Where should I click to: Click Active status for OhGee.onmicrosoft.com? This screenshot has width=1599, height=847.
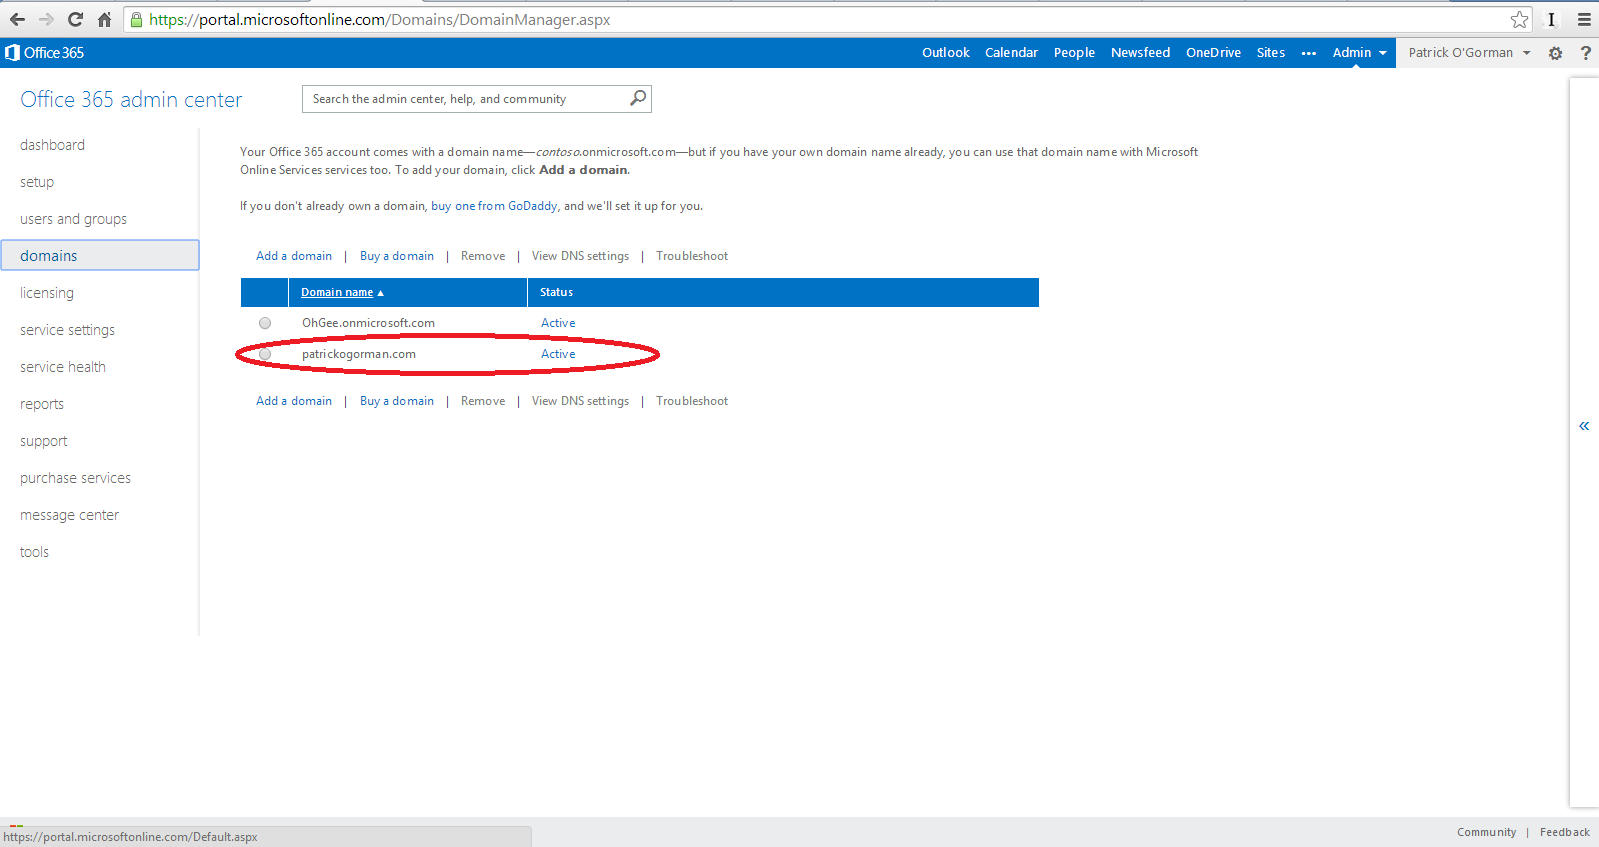click(x=558, y=323)
